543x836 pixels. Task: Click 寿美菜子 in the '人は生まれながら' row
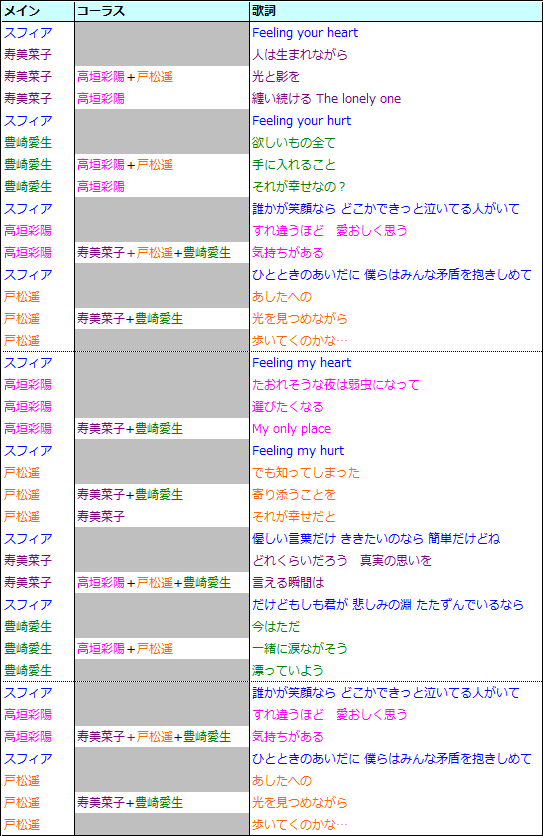click(28, 54)
